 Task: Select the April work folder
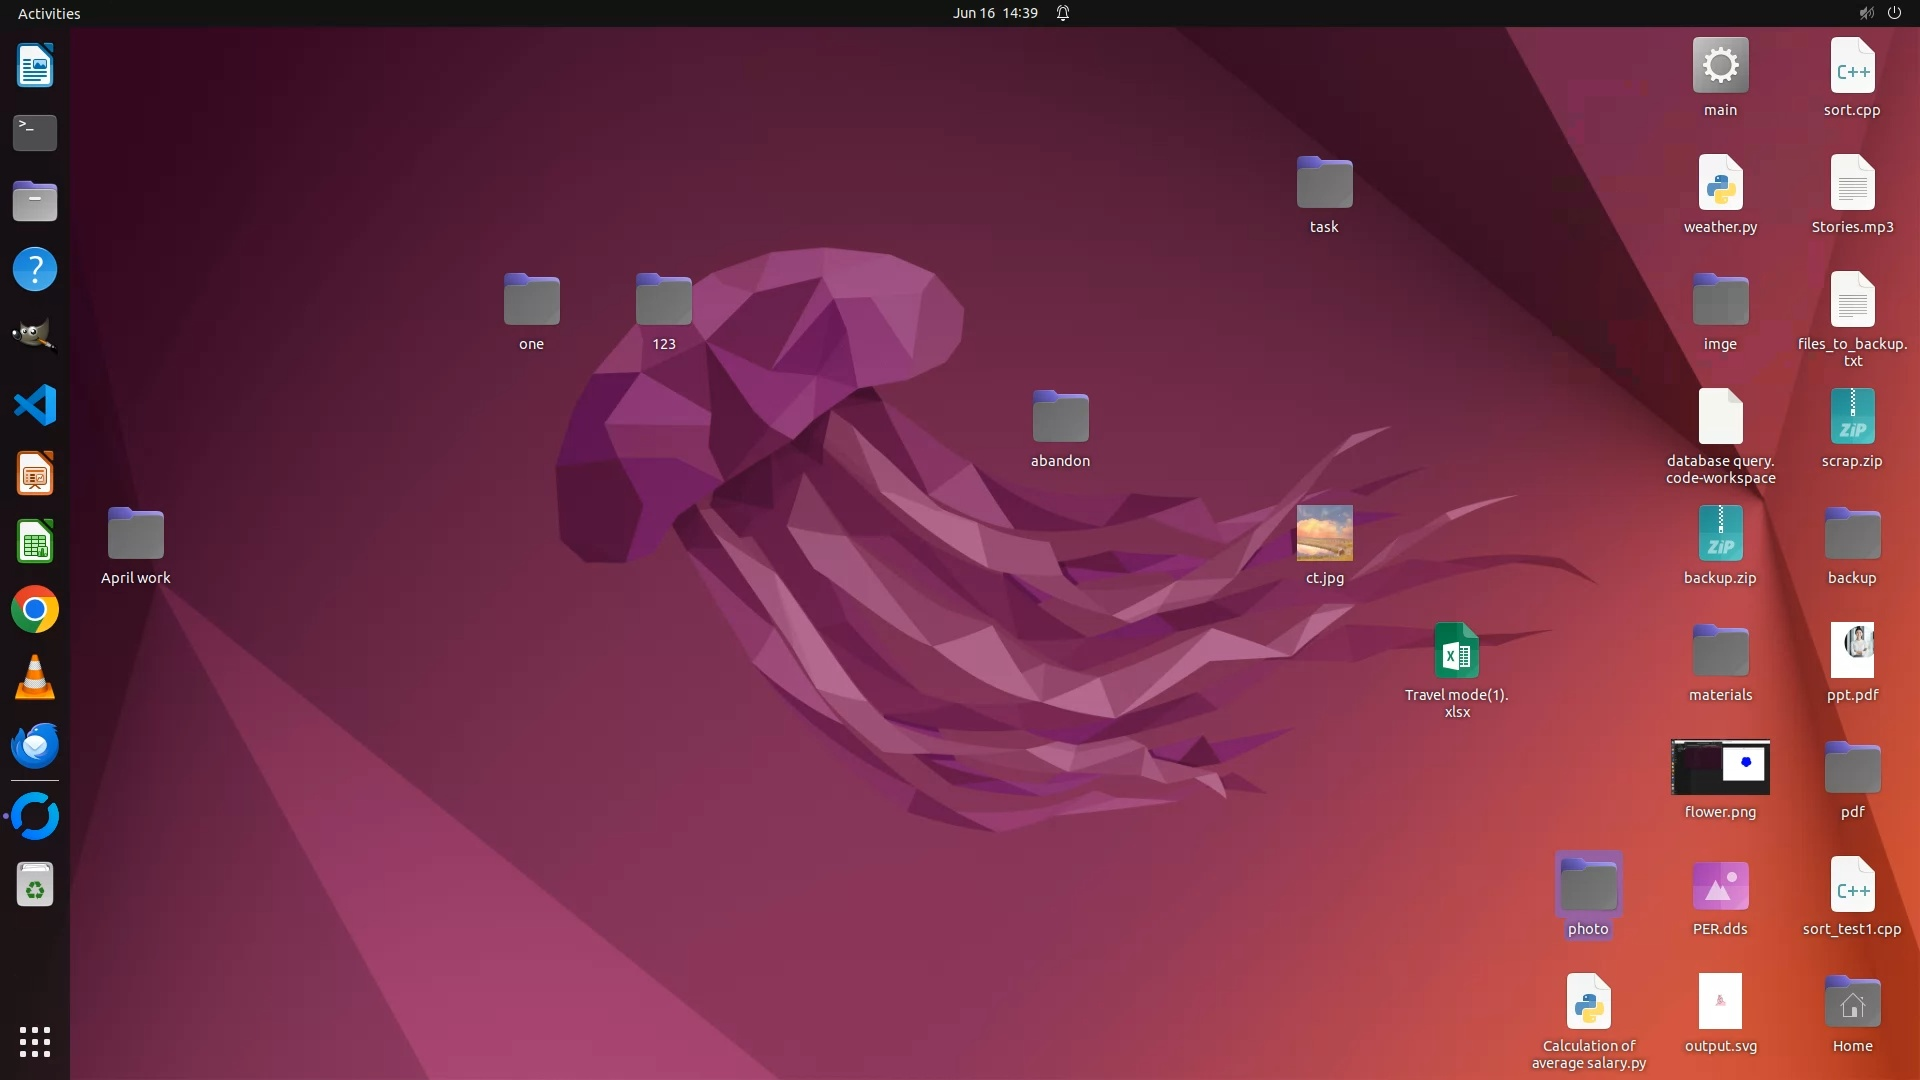click(136, 534)
